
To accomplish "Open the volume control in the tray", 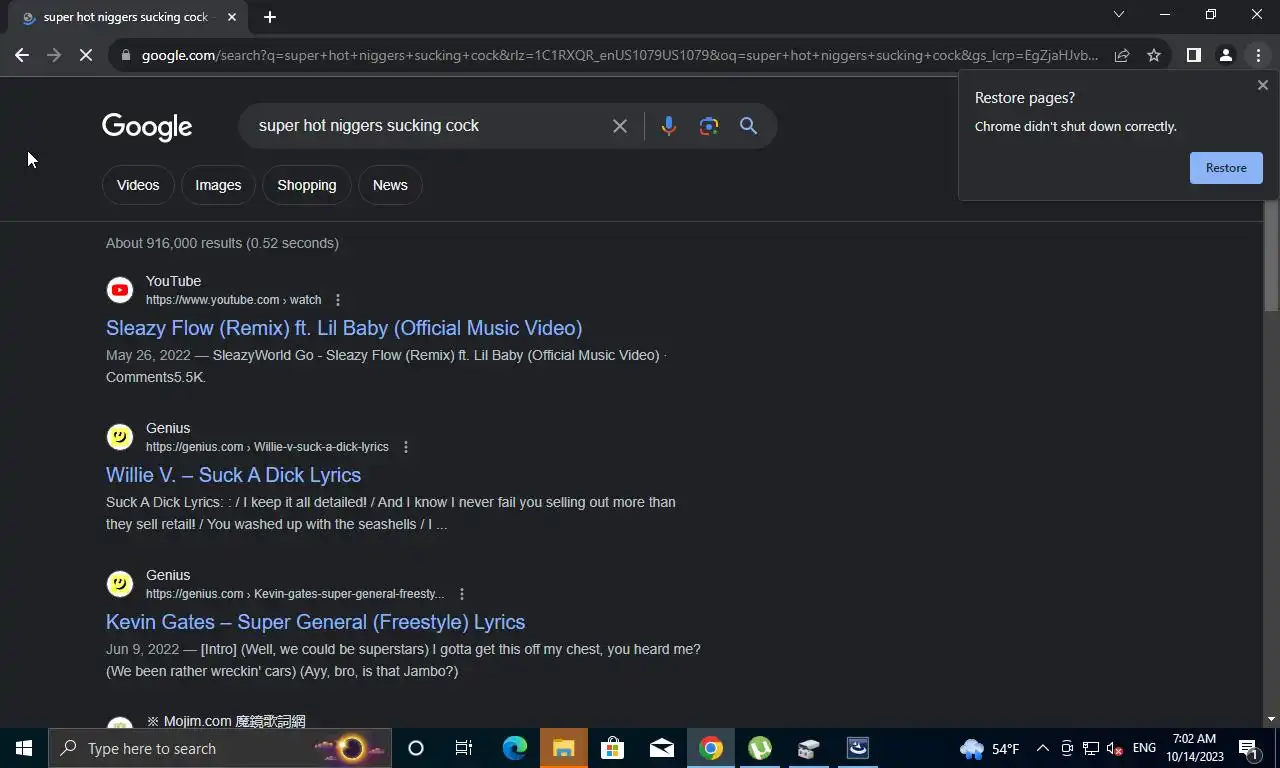I will [1114, 748].
